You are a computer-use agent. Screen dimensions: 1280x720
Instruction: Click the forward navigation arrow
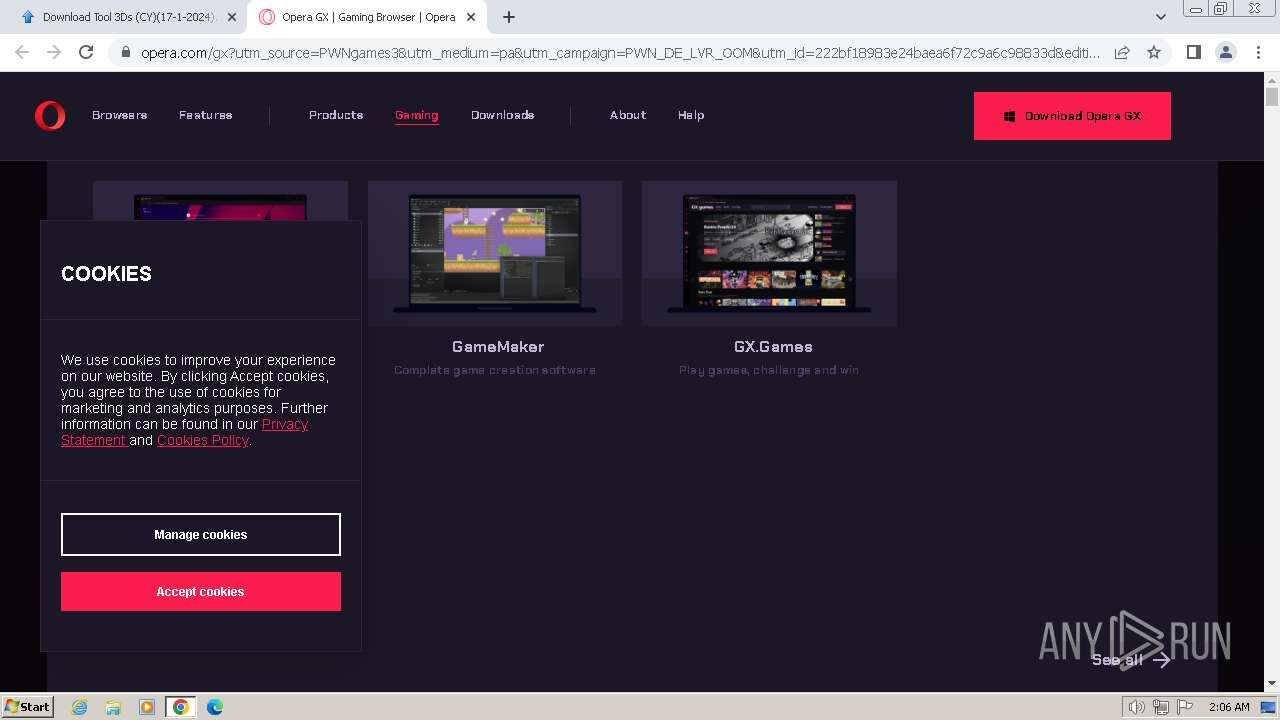pos(54,52)
